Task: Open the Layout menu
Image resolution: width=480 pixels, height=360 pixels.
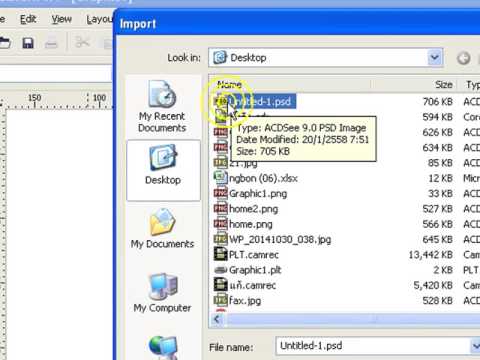Action: click(99, 19)
